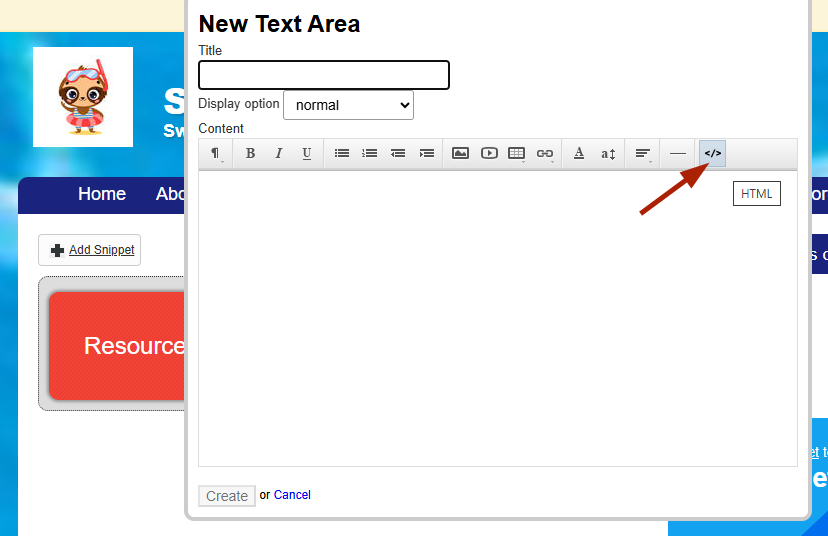Insert an unordered bullet list
Image resolution: width=828 pixels, height=536 pixels.
point(342,153)
